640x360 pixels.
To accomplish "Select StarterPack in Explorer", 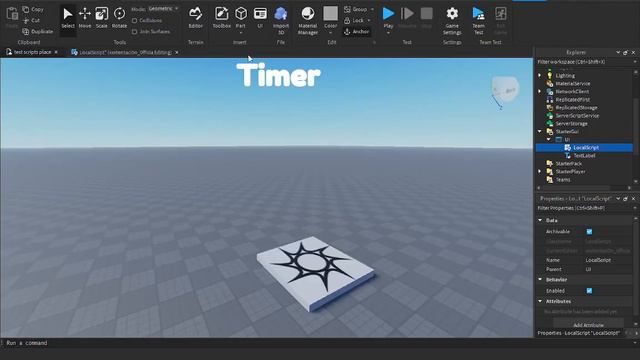I will [x=569, y=164].
